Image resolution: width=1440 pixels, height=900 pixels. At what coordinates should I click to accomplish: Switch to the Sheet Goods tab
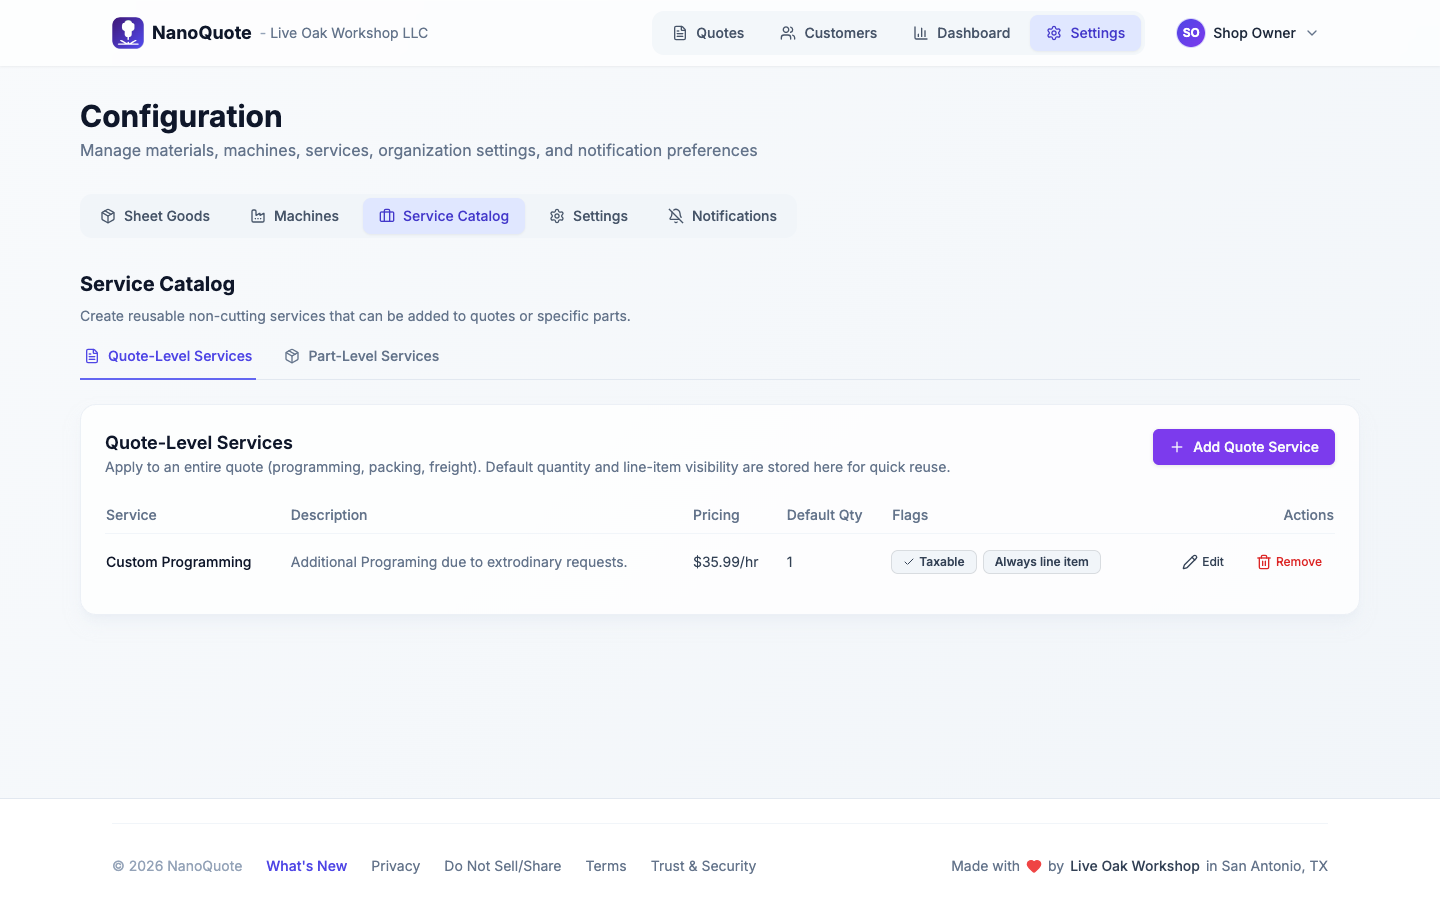[155, 216]
